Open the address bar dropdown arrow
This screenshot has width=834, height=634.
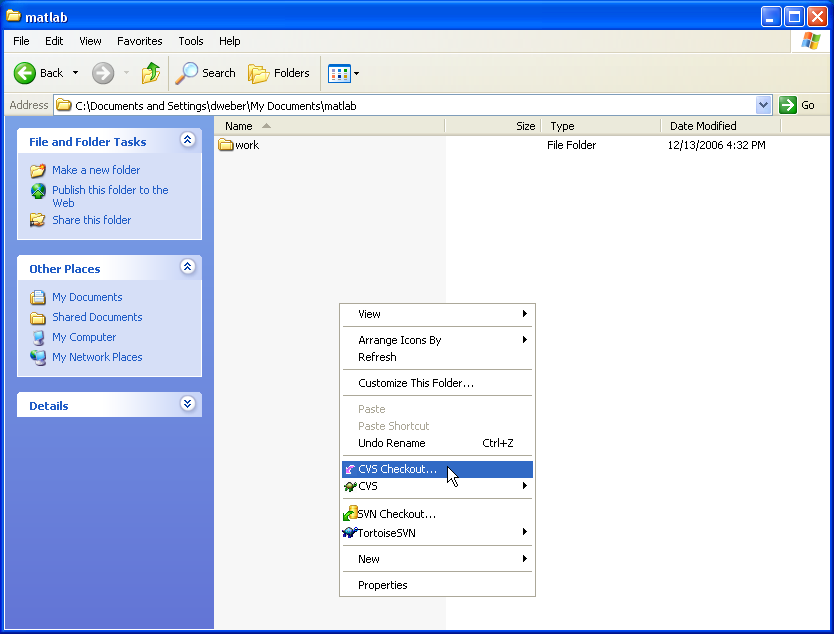tap(764, 105)
